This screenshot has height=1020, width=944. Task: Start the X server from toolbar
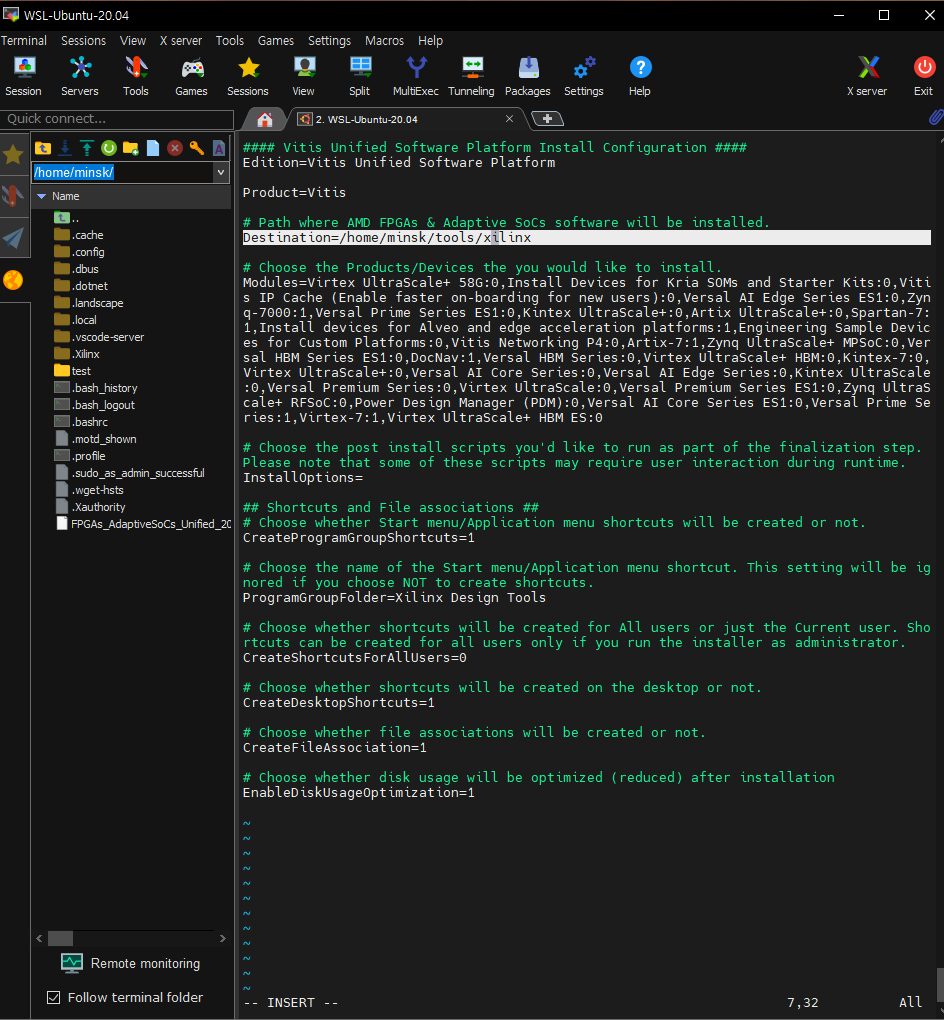[x=867, y=76]
